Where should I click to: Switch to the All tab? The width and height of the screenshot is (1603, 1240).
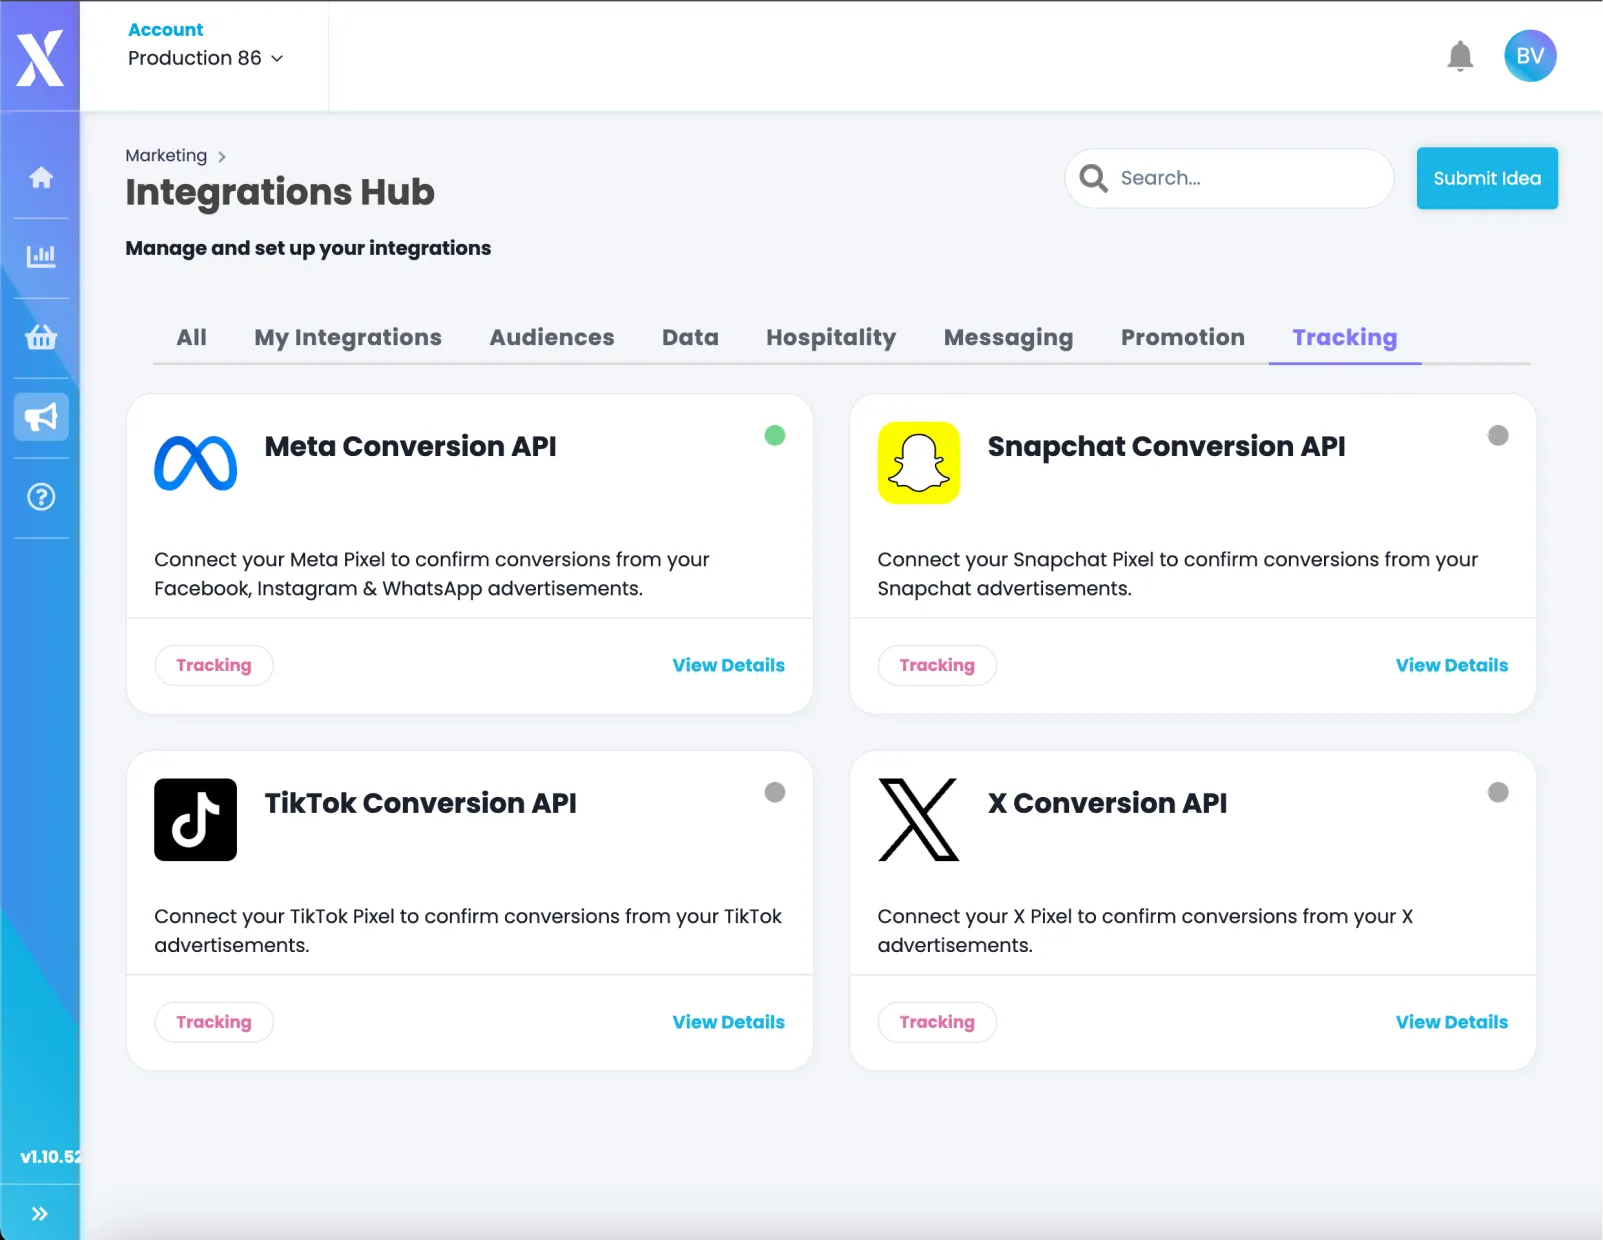[192, 338]
